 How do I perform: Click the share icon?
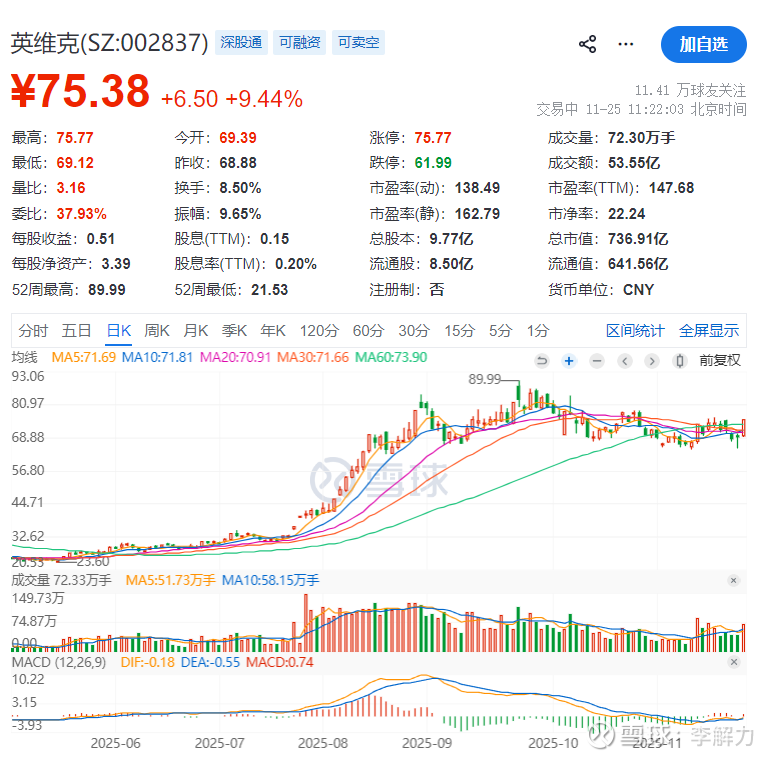coord(587,44)
